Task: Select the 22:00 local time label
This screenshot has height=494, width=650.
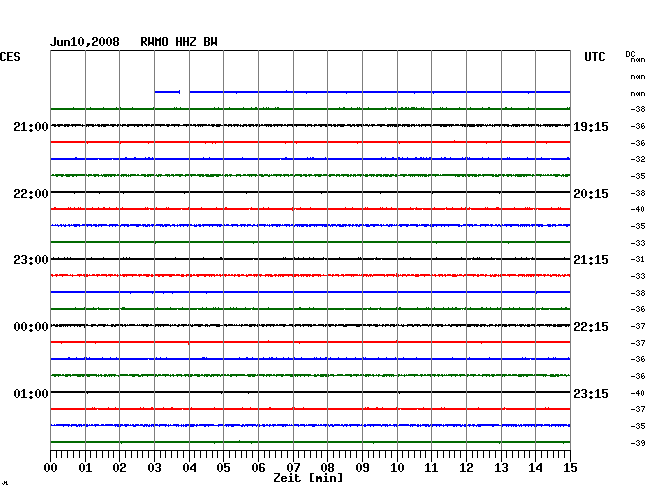Action: (31, 194)
